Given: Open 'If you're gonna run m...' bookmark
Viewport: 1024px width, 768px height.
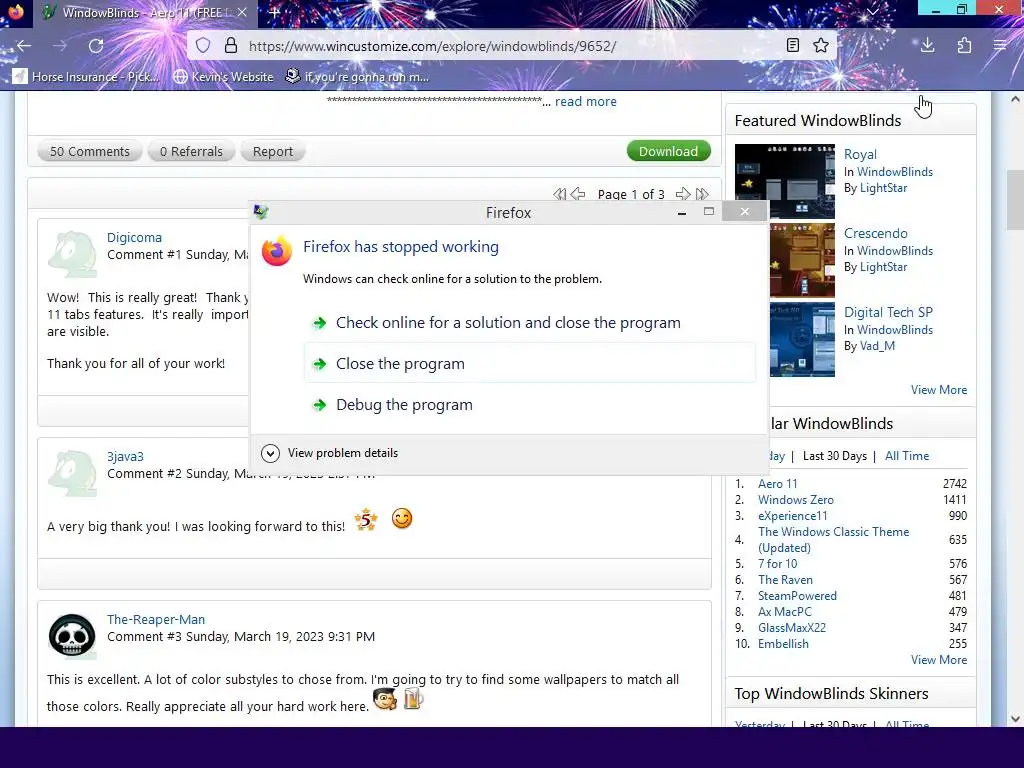Looking at the screenshot, I should tap(357, 76).
